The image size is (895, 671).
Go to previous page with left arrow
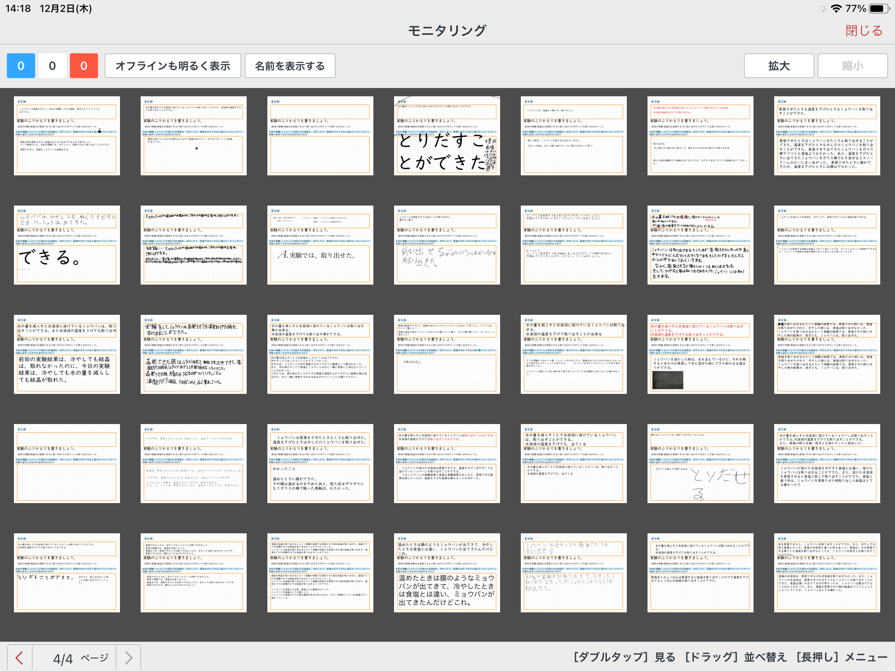(x=19, y=657)
